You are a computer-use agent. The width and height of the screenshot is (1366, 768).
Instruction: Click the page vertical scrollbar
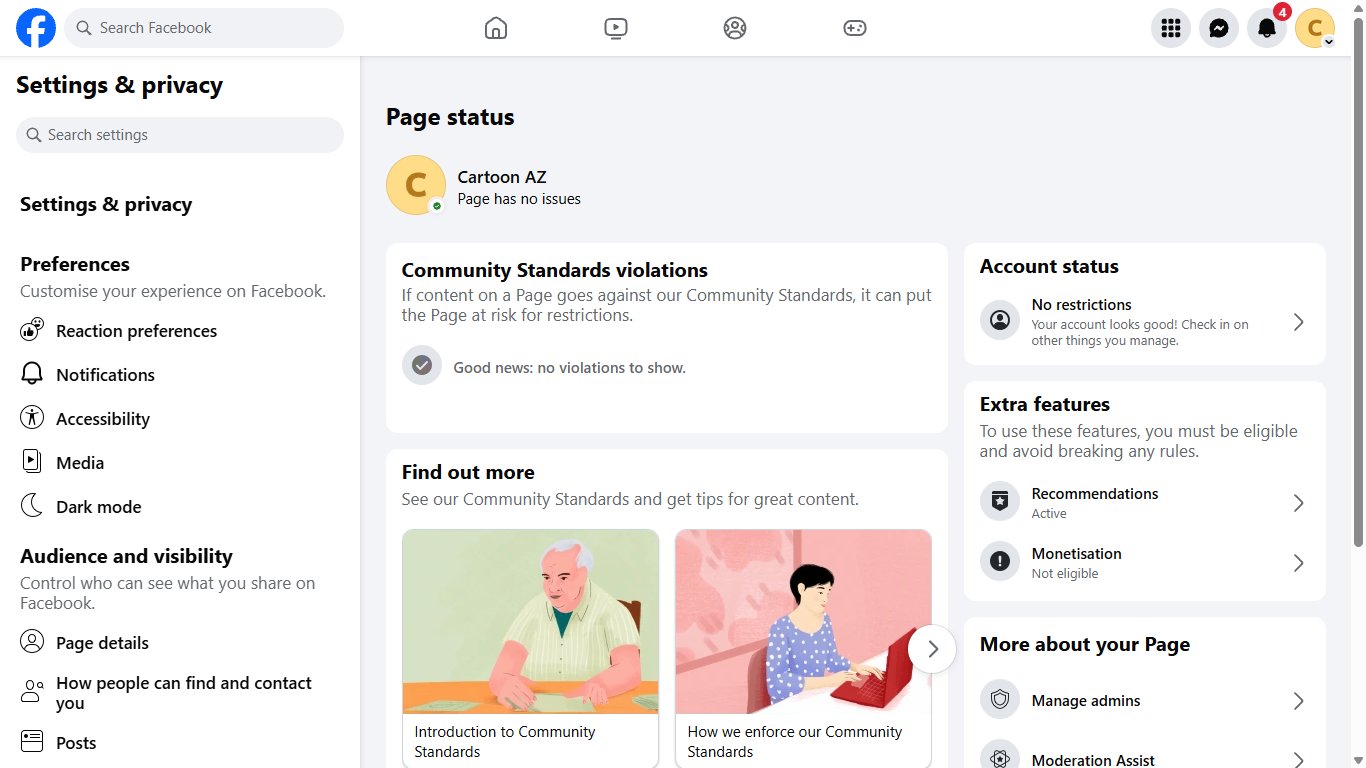[1358, 300]
